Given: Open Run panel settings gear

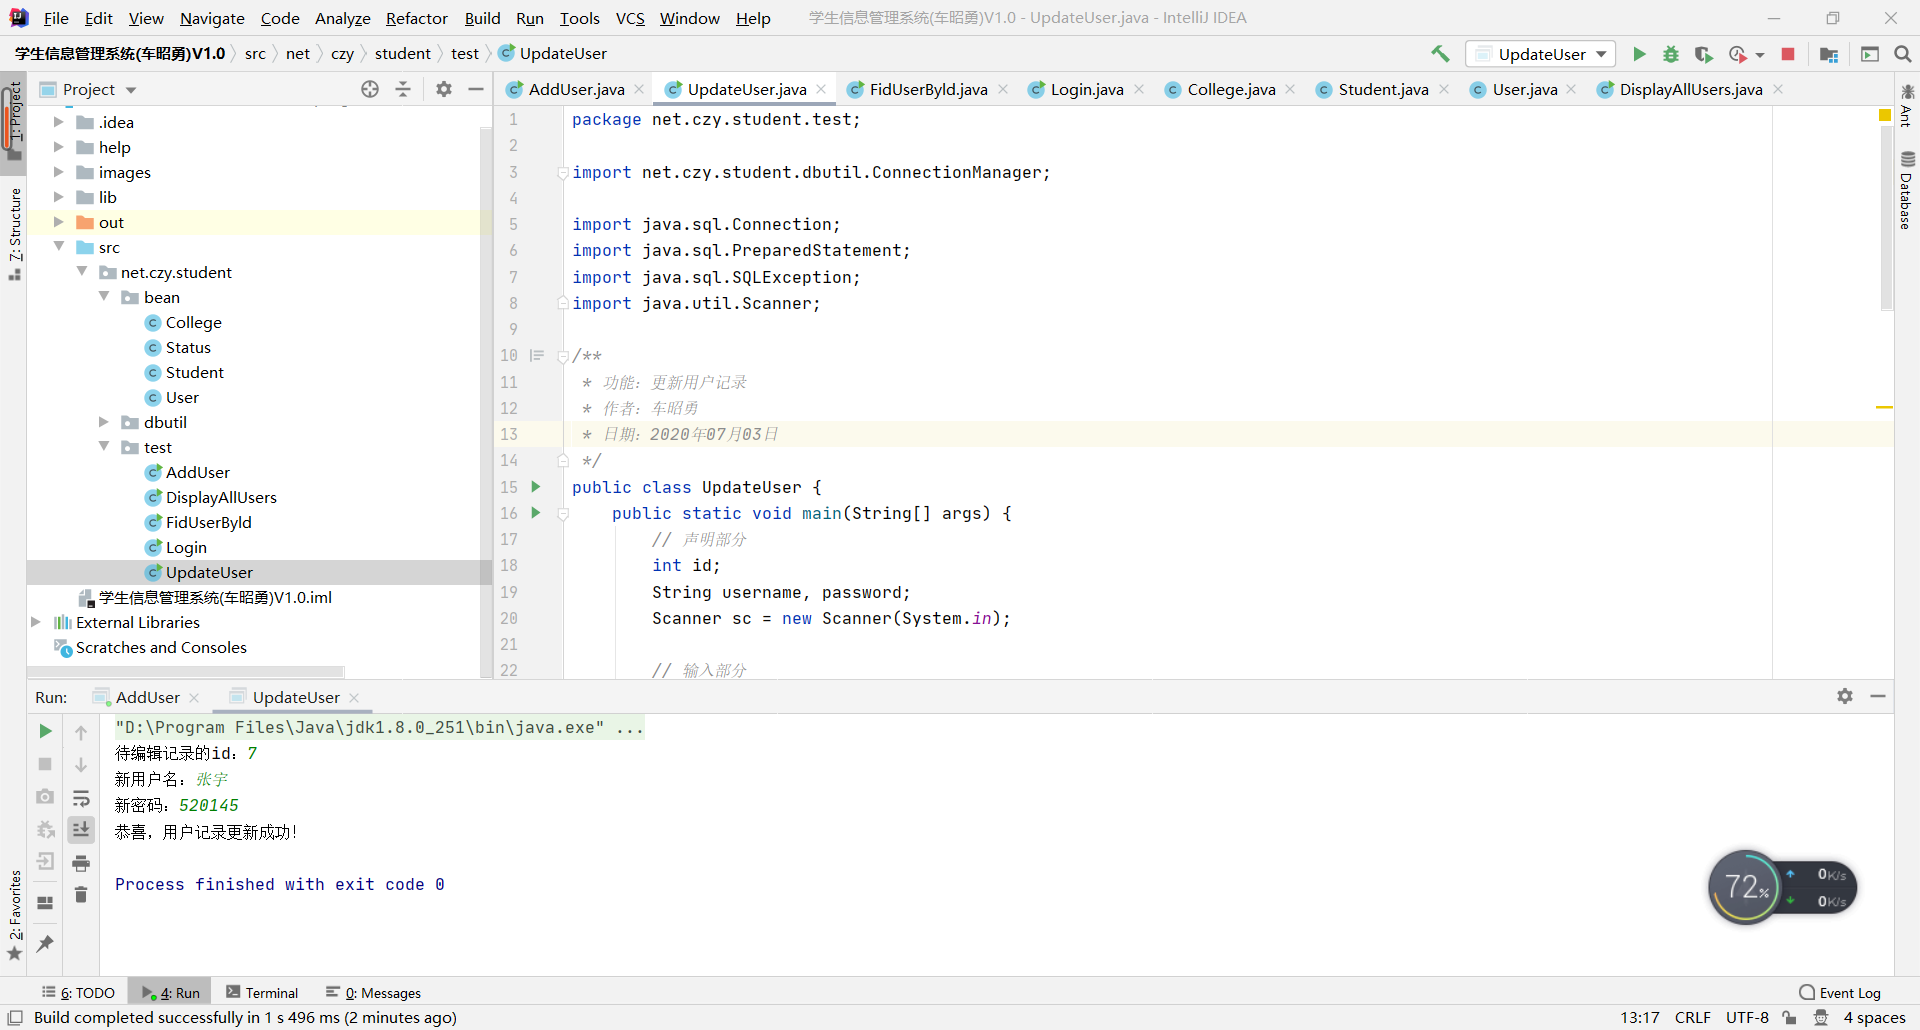Looking at the screenshot, I should (x=1845, y=696).
